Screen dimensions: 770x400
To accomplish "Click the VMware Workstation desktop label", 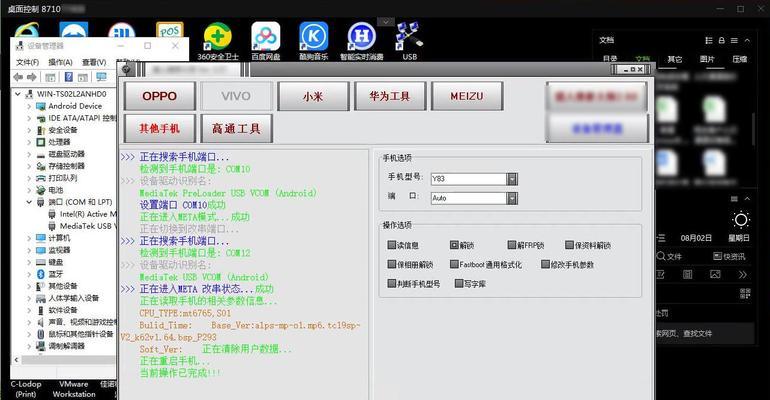I will 74,389.
